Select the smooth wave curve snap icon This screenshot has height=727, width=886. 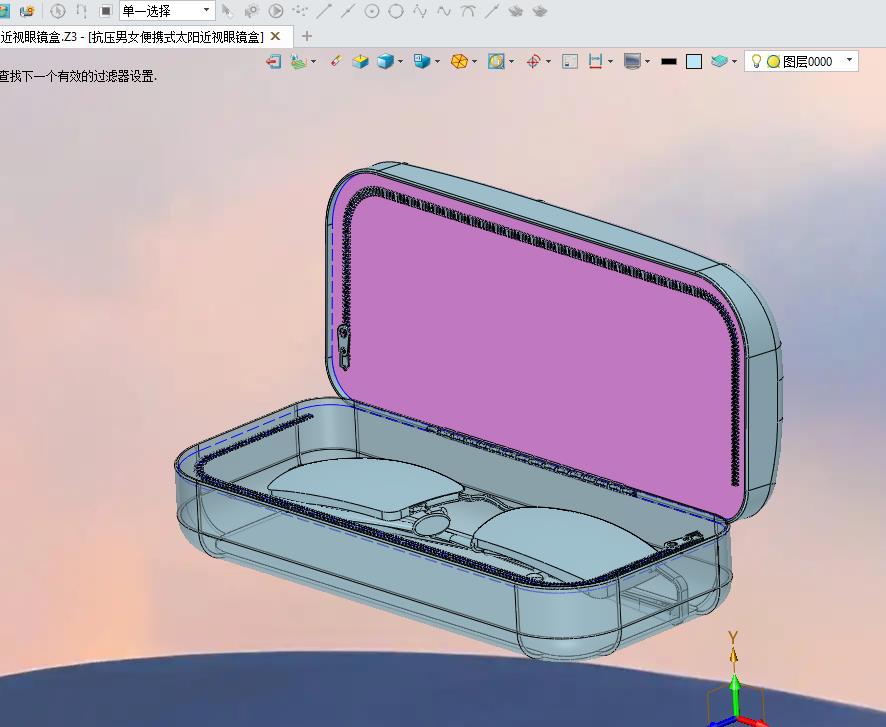pyautogui.click(x=444, y=11)
